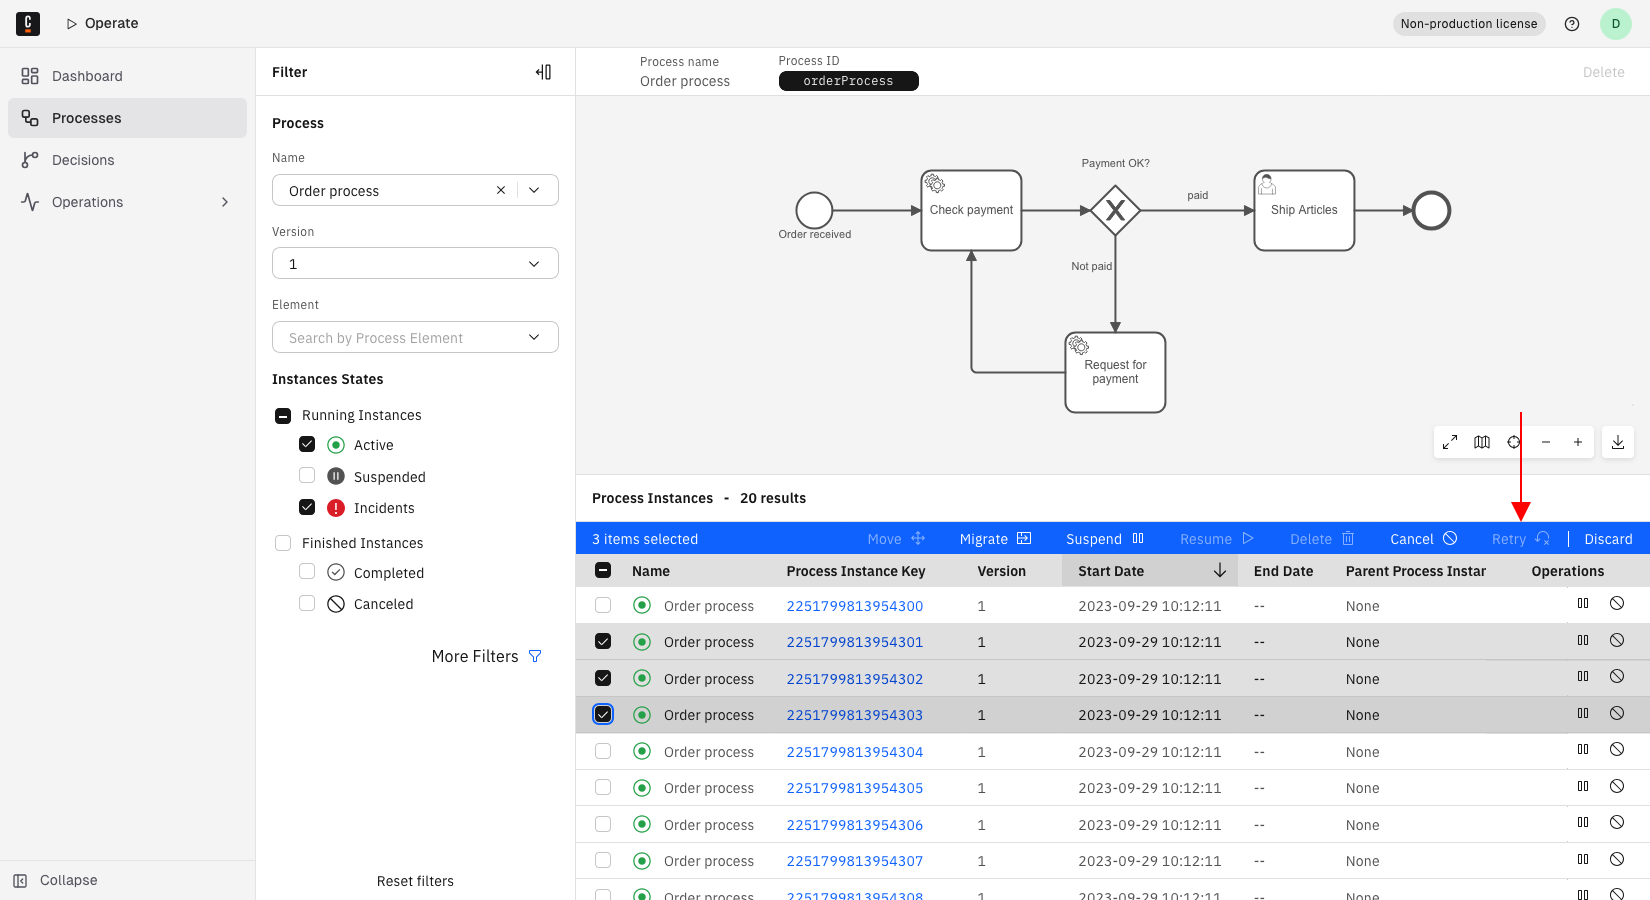Sort by Name column header
Viewport: 1650px width, 900px height.
coord(651,571)
